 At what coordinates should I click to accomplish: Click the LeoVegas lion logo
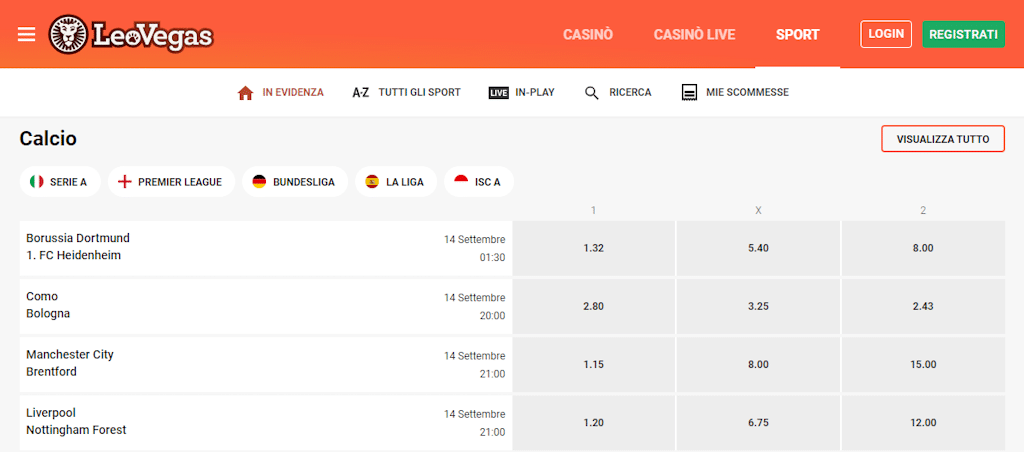point(68,35)
